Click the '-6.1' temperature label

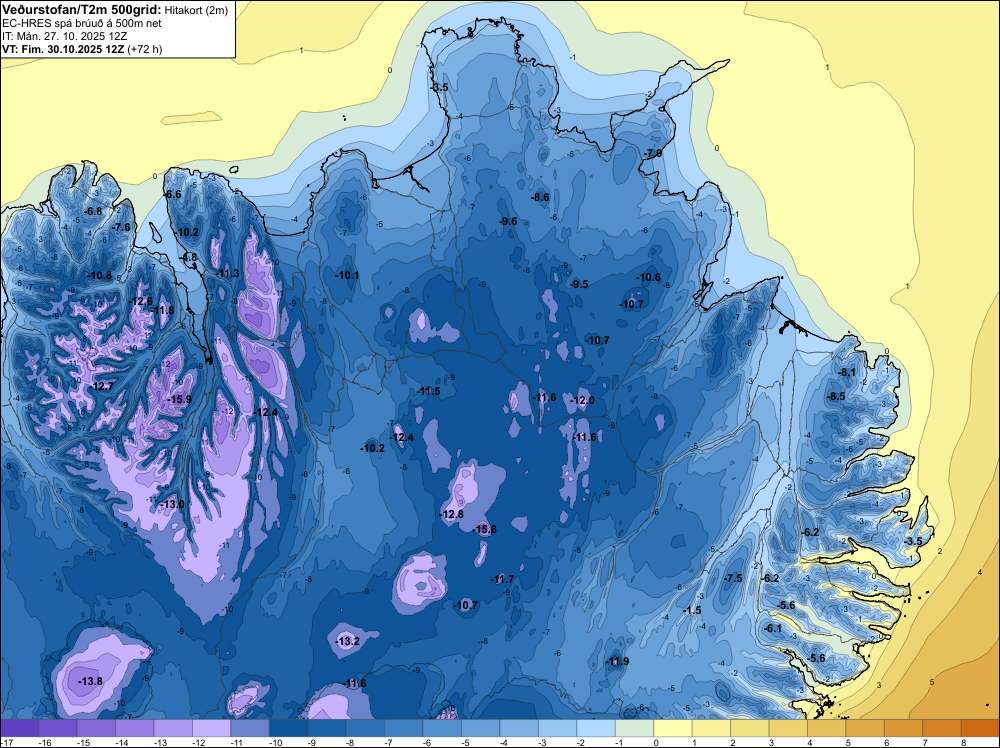pyautogui.click(x=772, y=628)
